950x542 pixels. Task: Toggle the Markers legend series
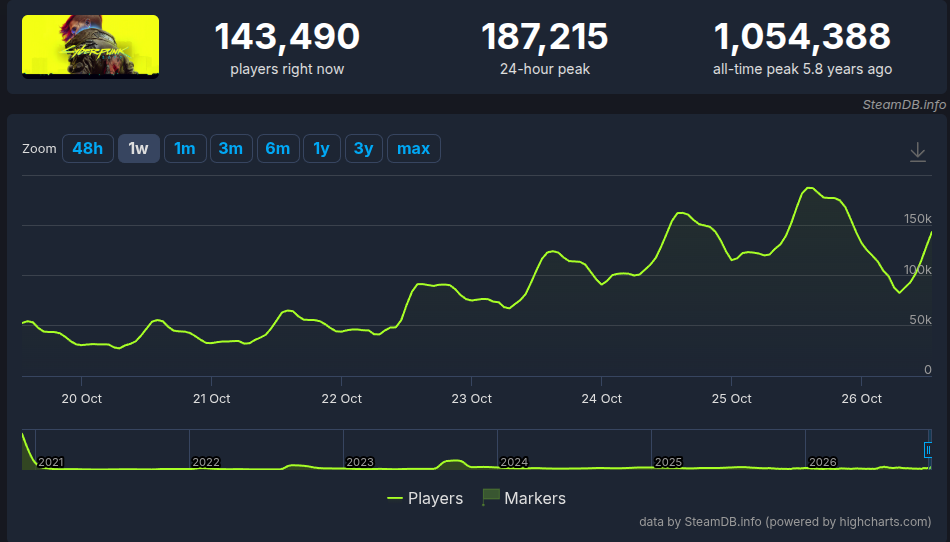[524, 498]
